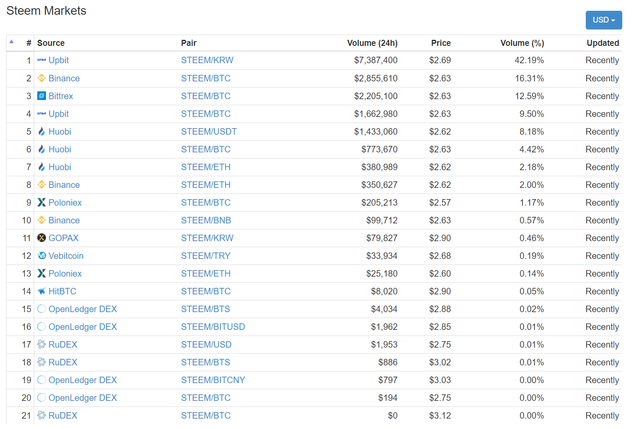Open STEEM/ETH pair for Huobi
This screenshot has width=640, height=429.
(x=206, y=167)
